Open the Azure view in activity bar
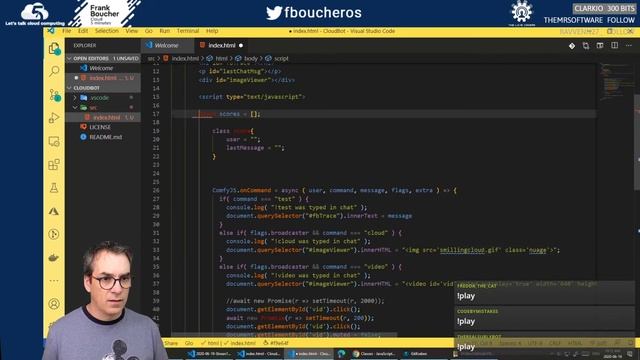This screenshot has height=360, width=640. pyautogui.click(x=54, y=211)
